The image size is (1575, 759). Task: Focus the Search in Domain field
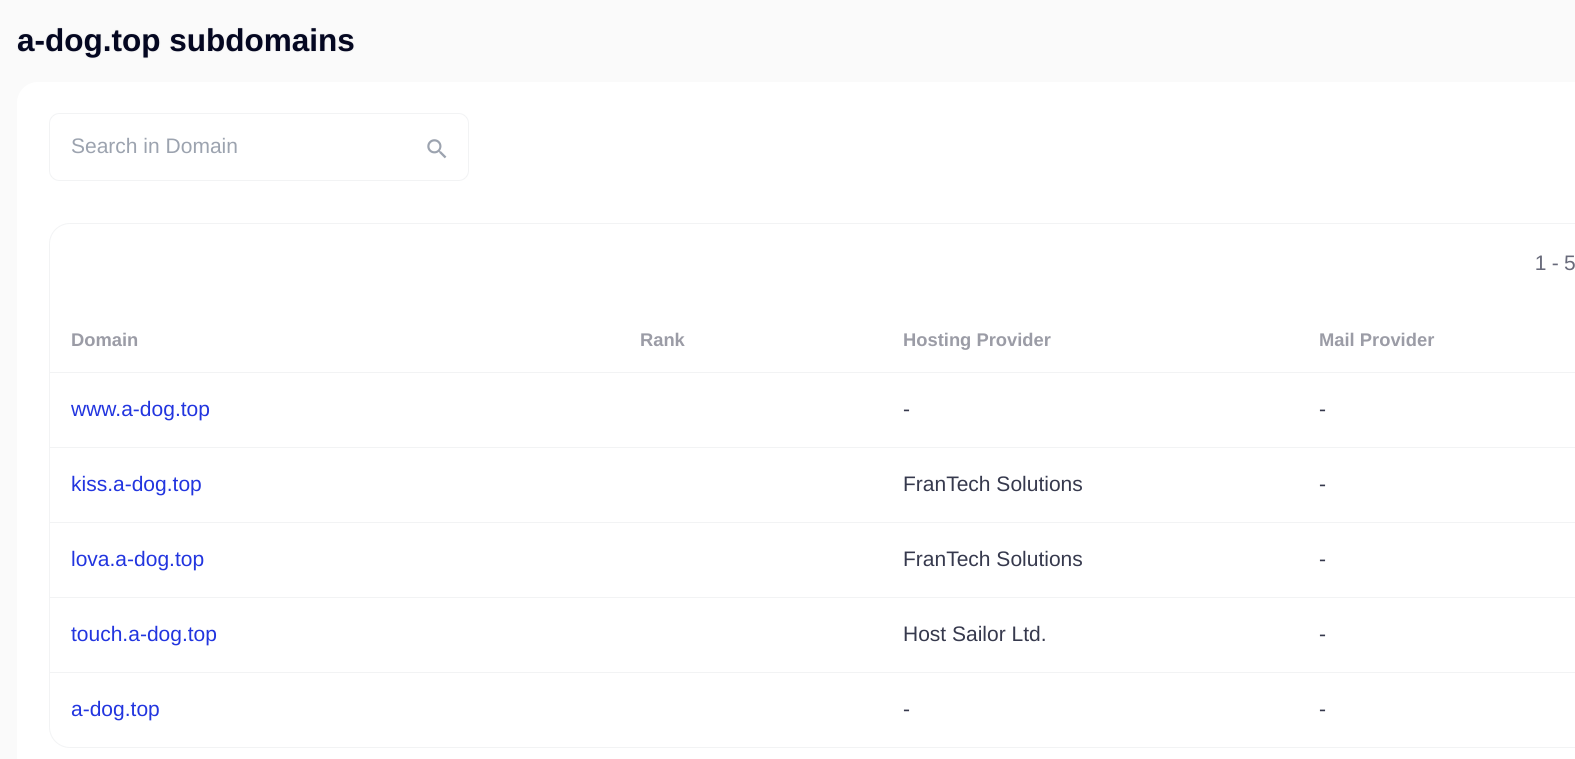point(240,147)
